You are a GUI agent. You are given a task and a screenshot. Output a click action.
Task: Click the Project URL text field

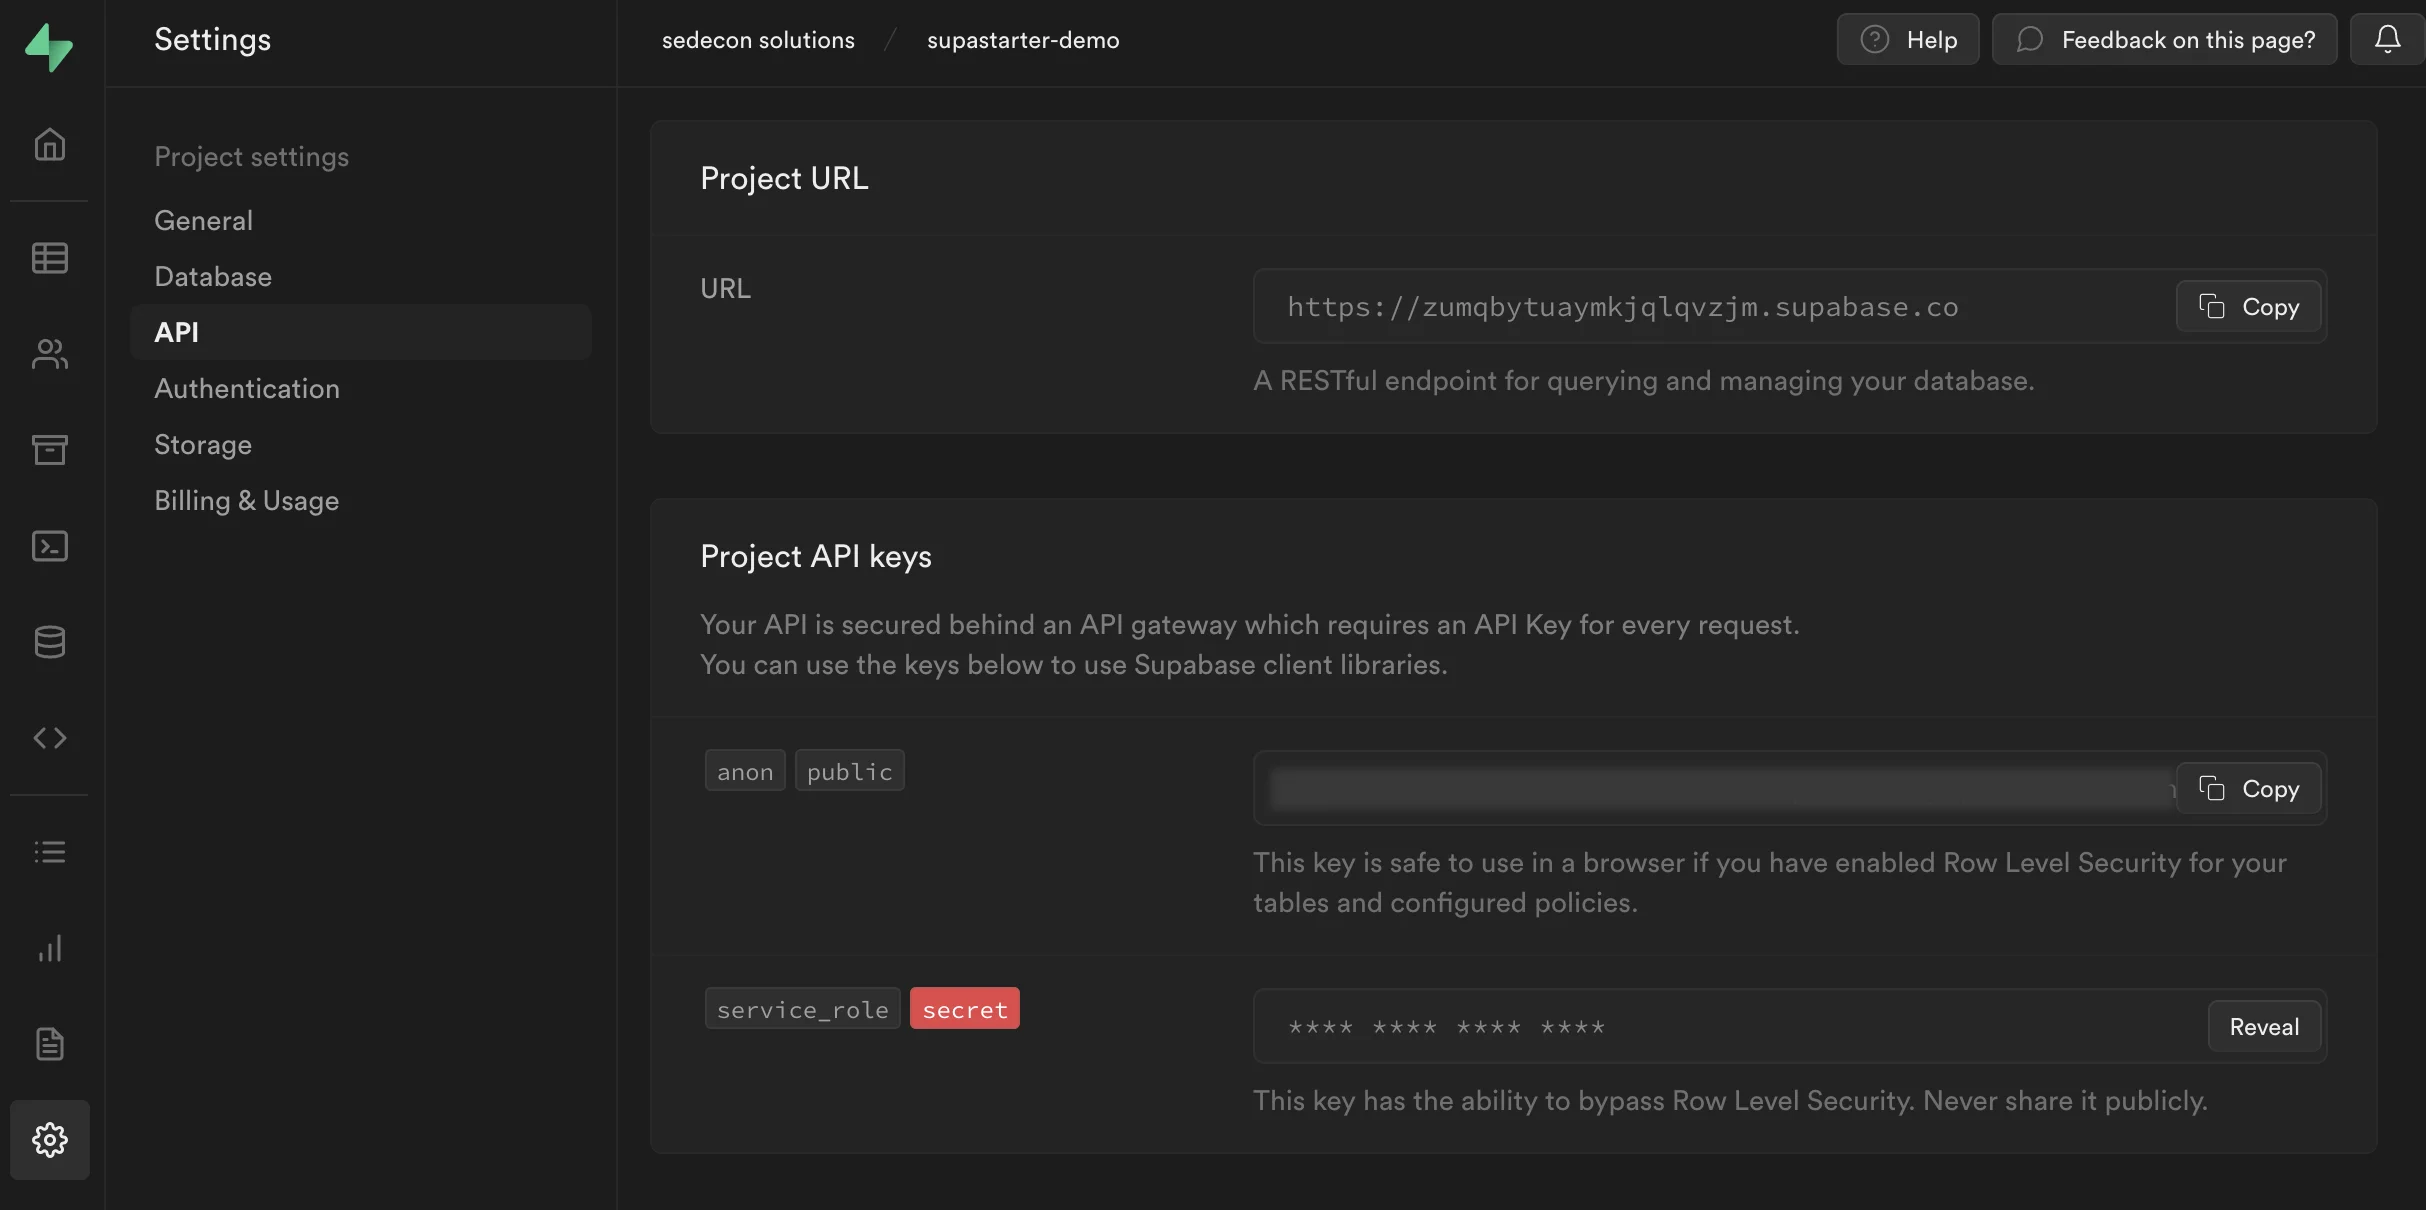(1710, 307)
